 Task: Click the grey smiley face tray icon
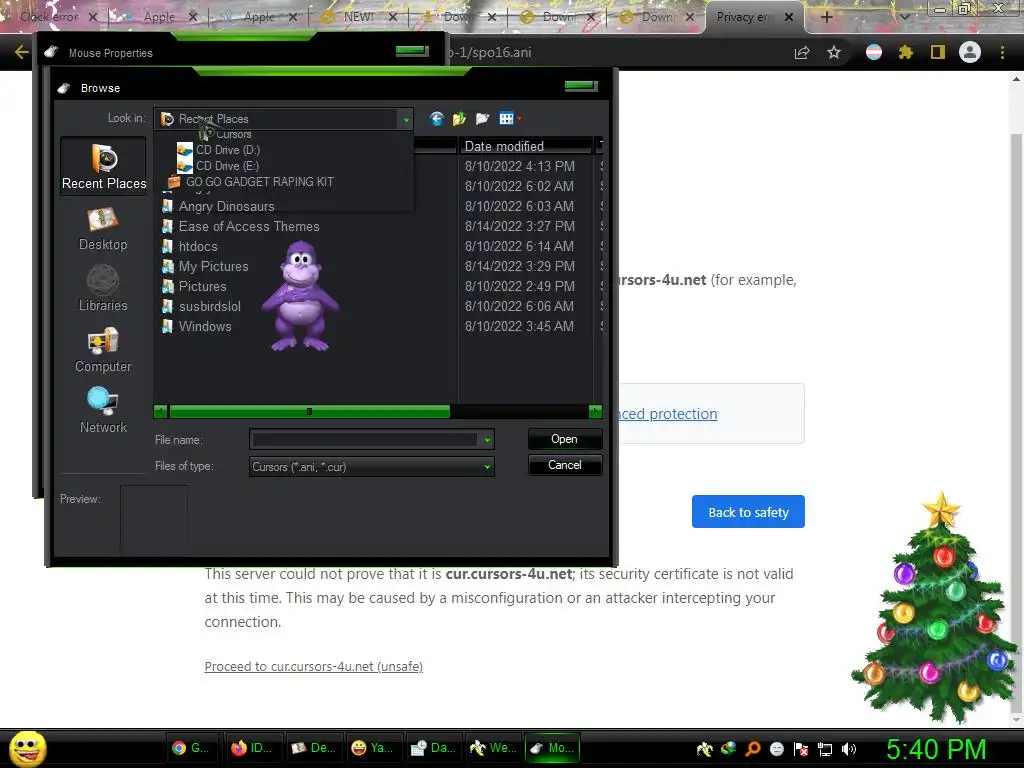point(776,749)
